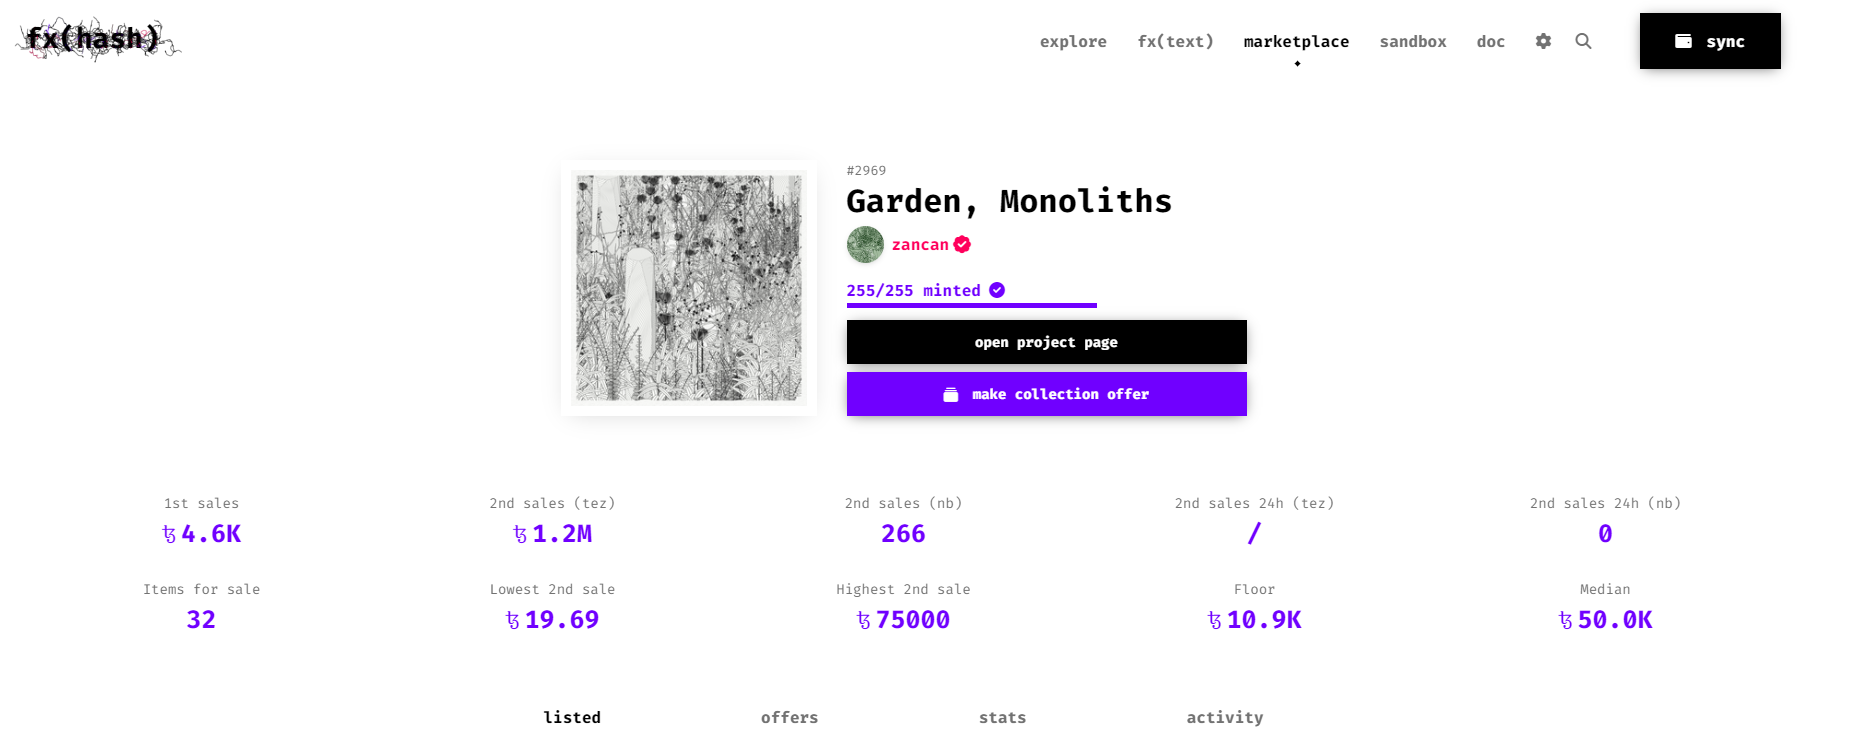Viewport: 1861px width, 732px height.
Task: Open the doc menu link
Action: (x=1490, y=41)
